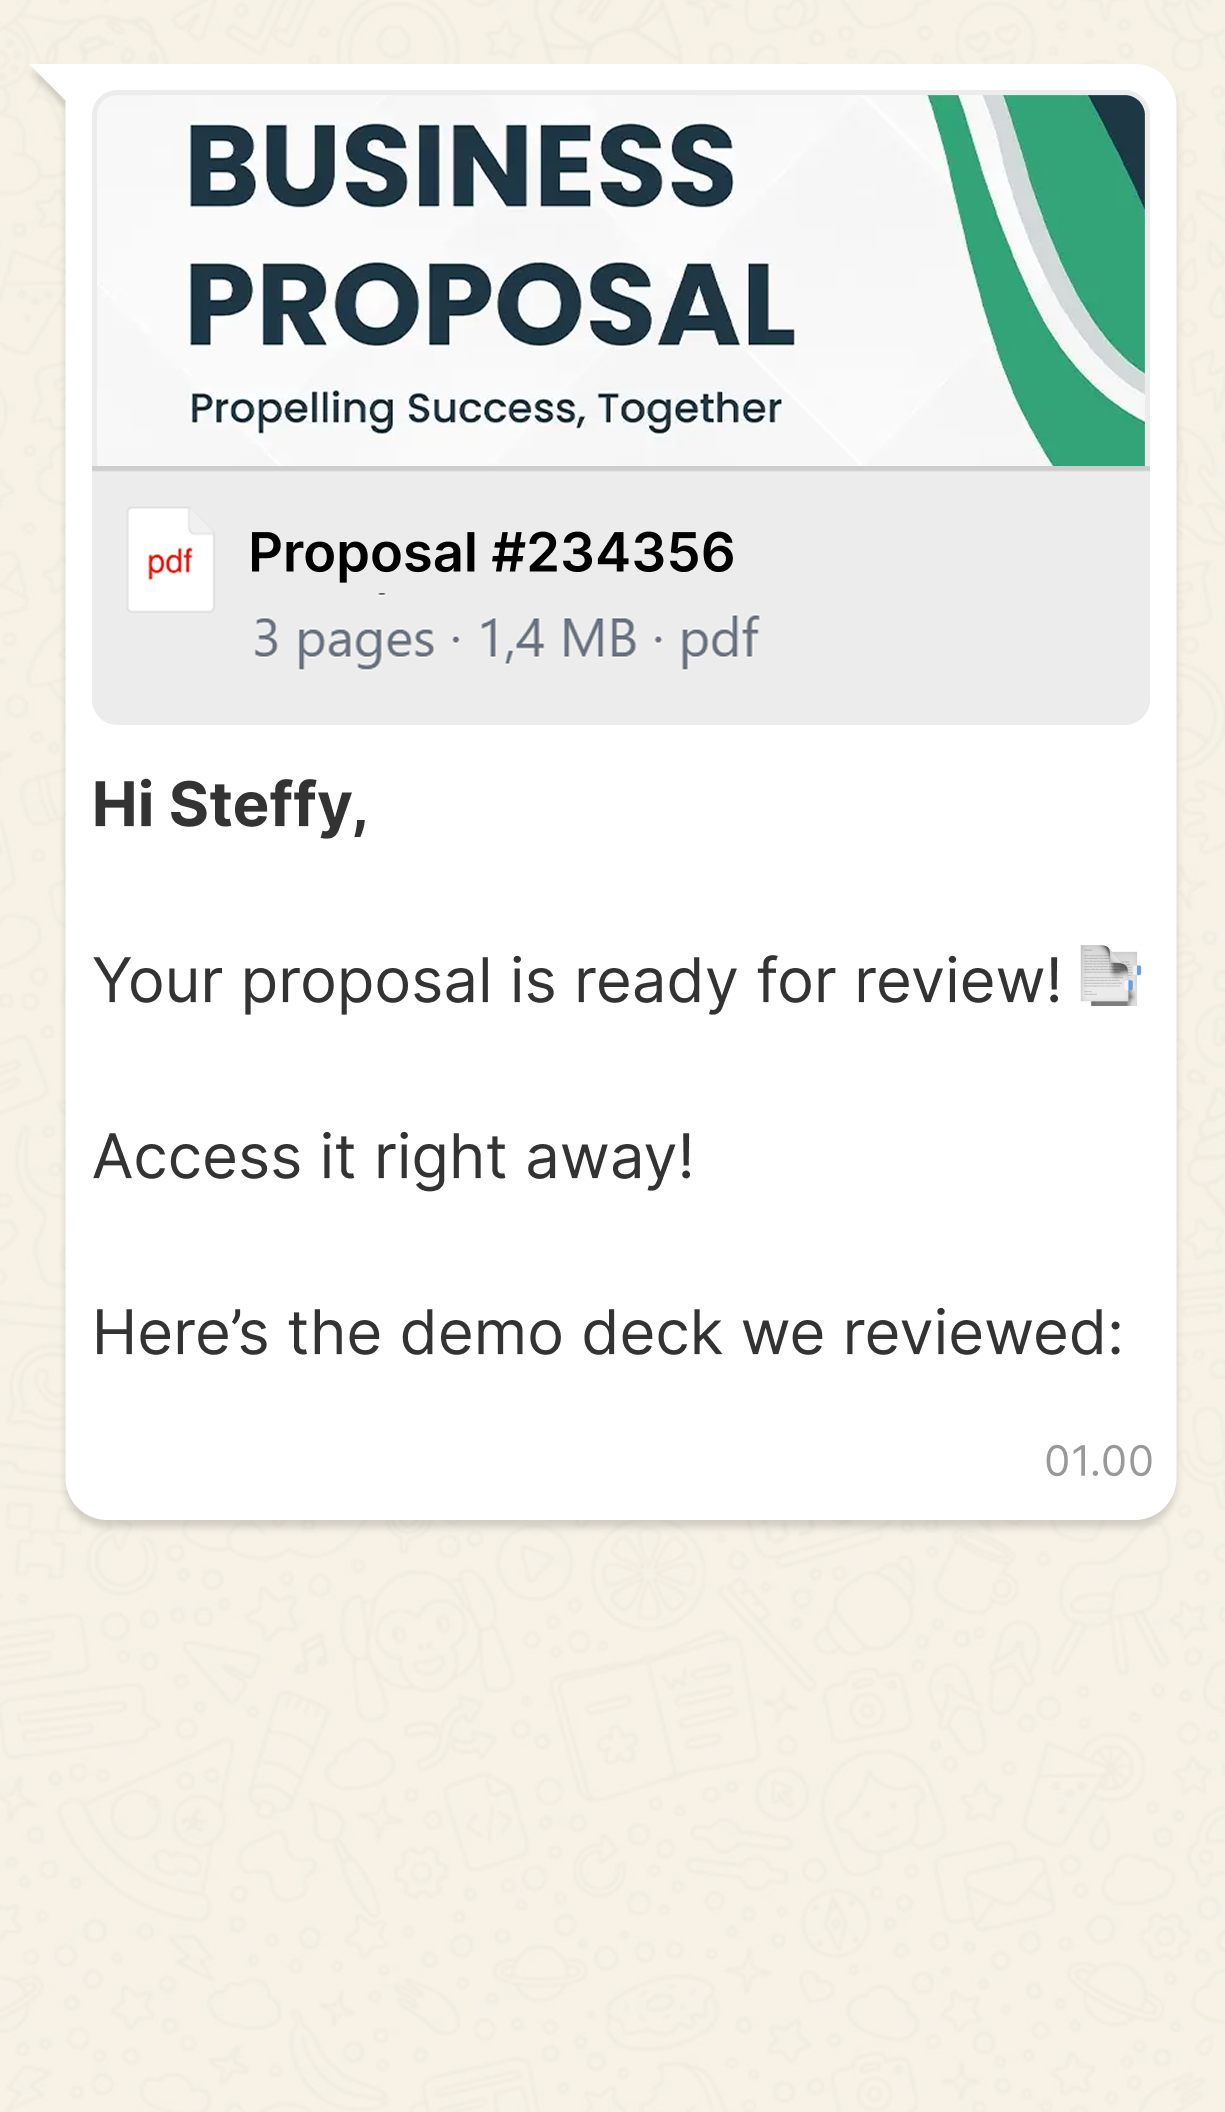Viewport: 1225px width, 2112px height.
Task: Click the chat bubble's pointed tail
Action: (x=50, y=82)
